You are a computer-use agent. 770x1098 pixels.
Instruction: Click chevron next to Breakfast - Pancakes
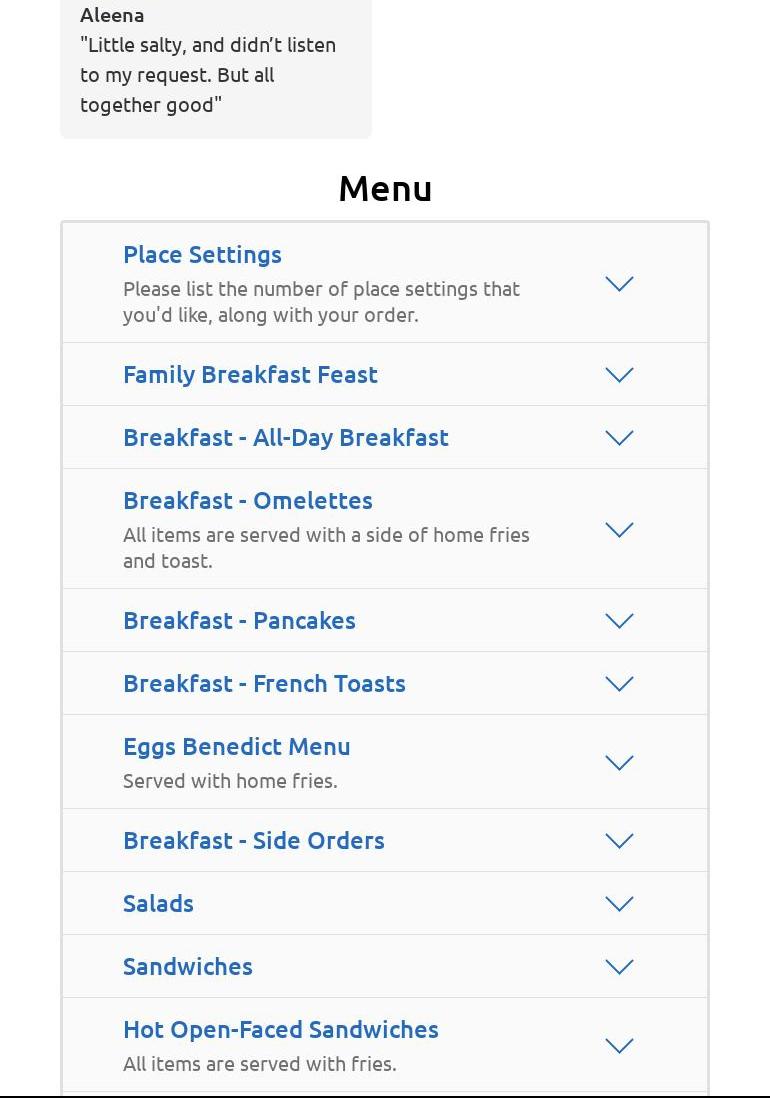(619, 620)
